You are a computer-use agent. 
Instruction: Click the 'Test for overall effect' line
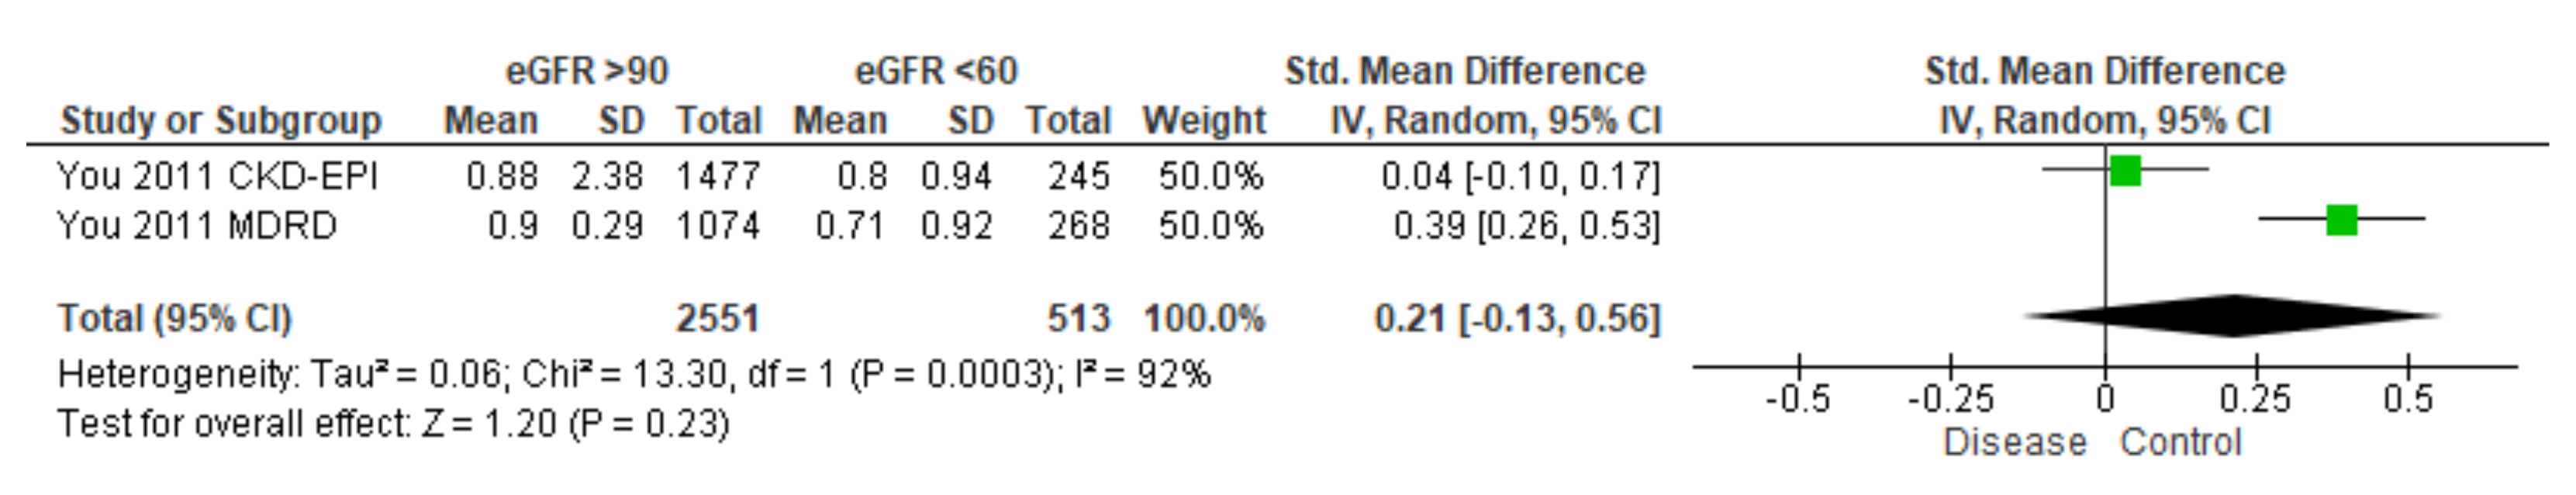tap(393, 424)
